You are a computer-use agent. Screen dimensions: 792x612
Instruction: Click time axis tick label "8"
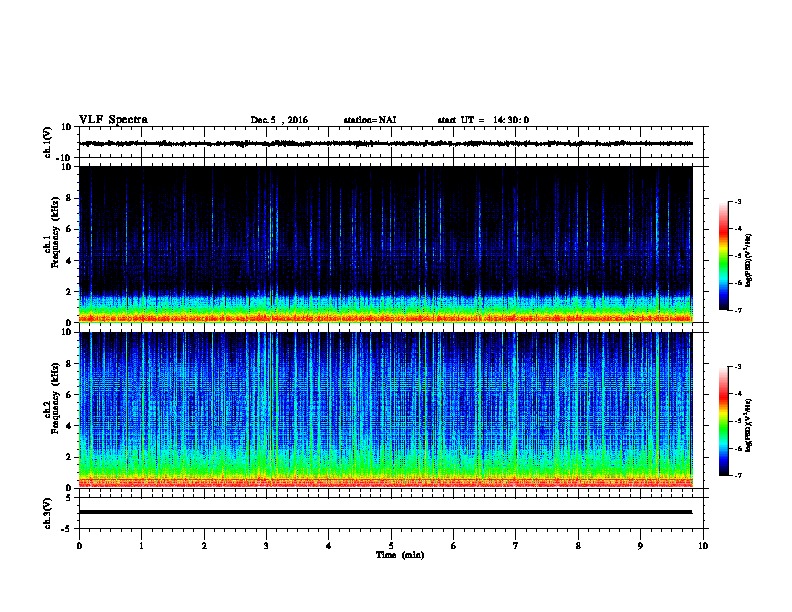pos(578,546)
